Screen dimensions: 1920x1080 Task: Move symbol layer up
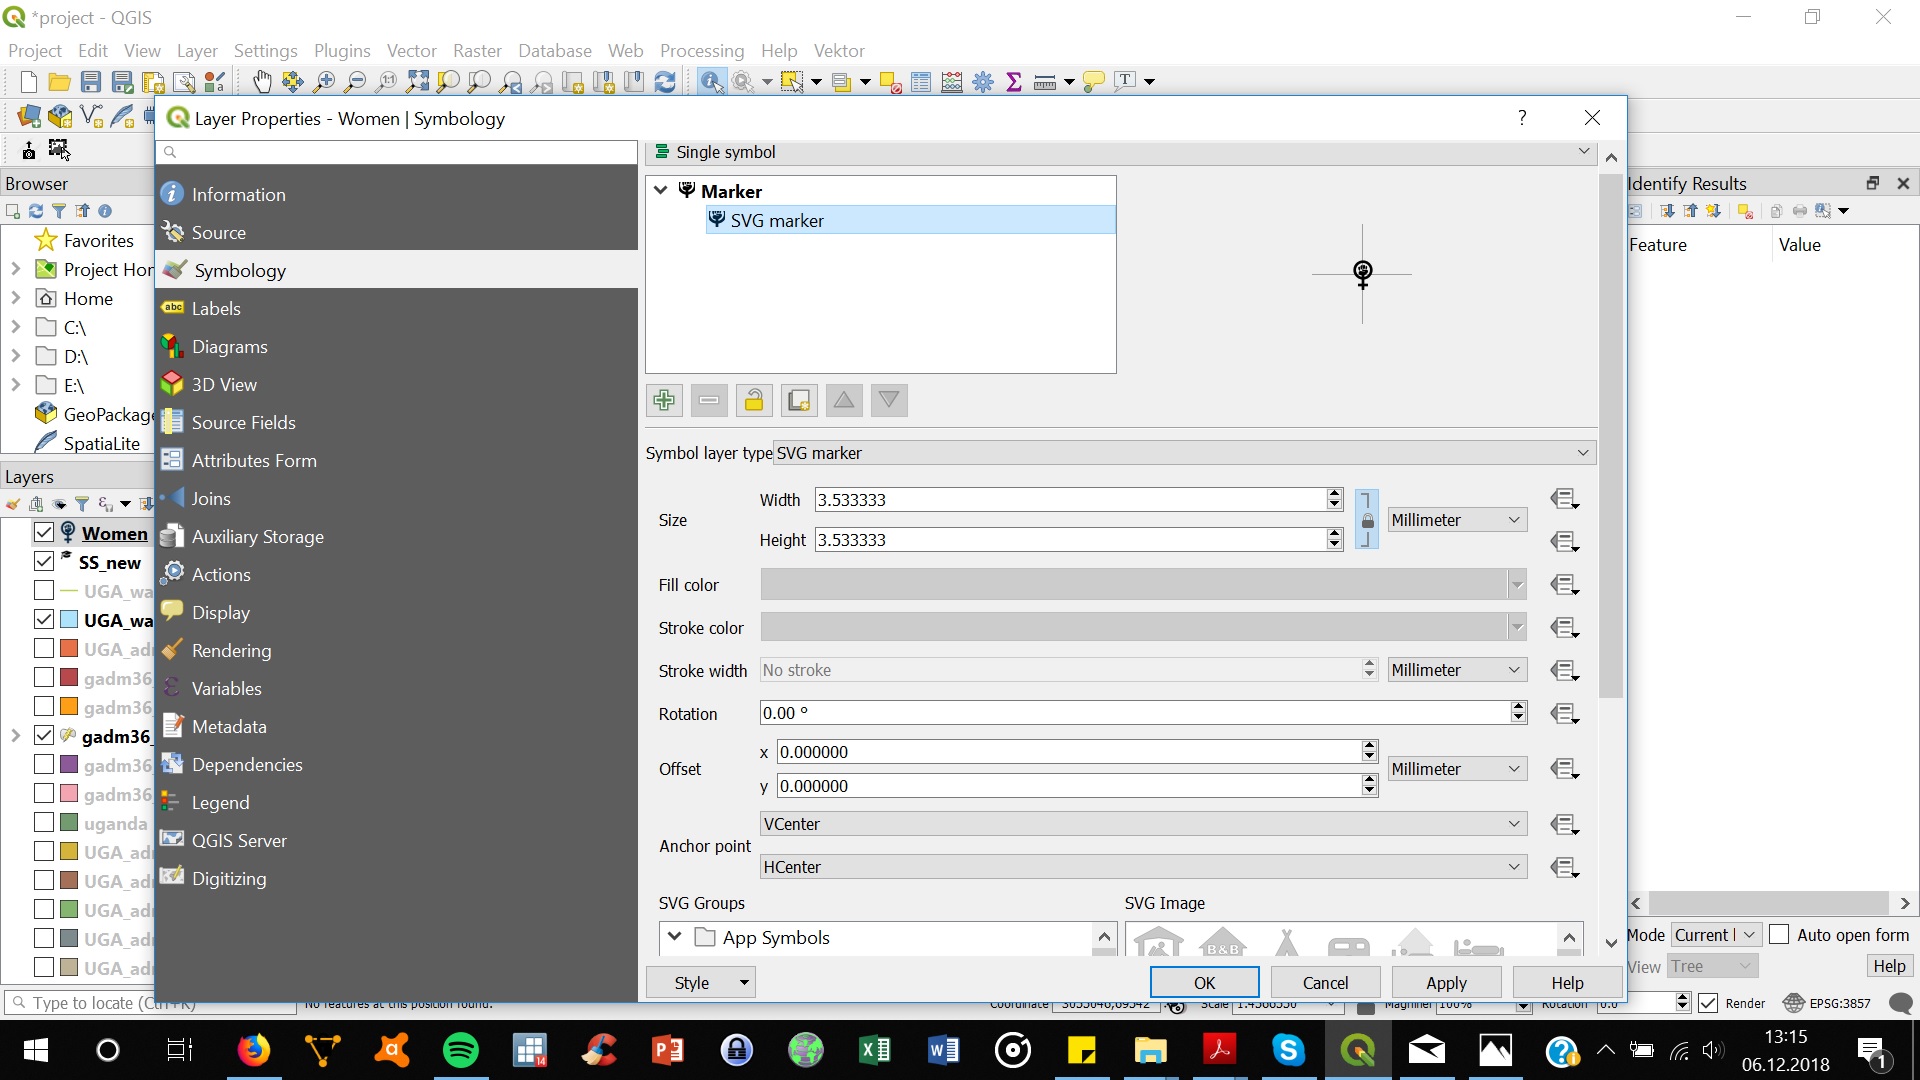tap(844, 401)
